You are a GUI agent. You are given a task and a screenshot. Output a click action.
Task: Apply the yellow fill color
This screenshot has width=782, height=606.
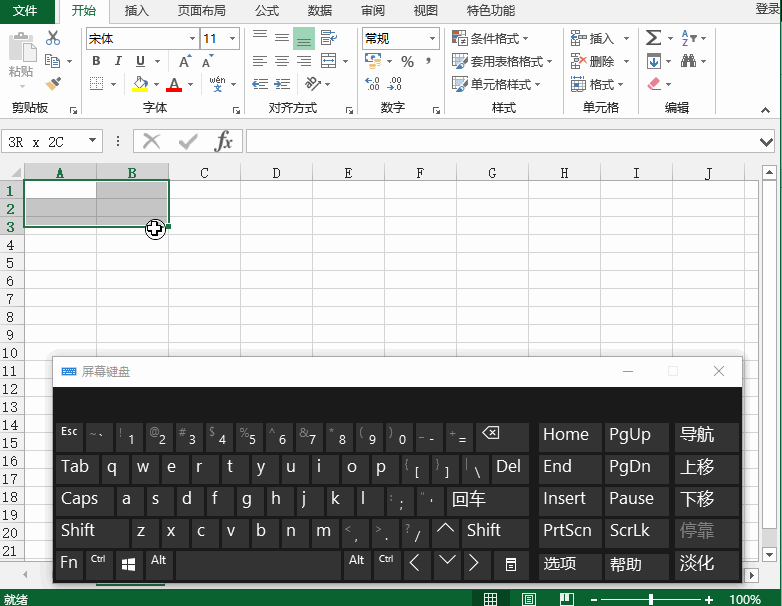[141, 84]
